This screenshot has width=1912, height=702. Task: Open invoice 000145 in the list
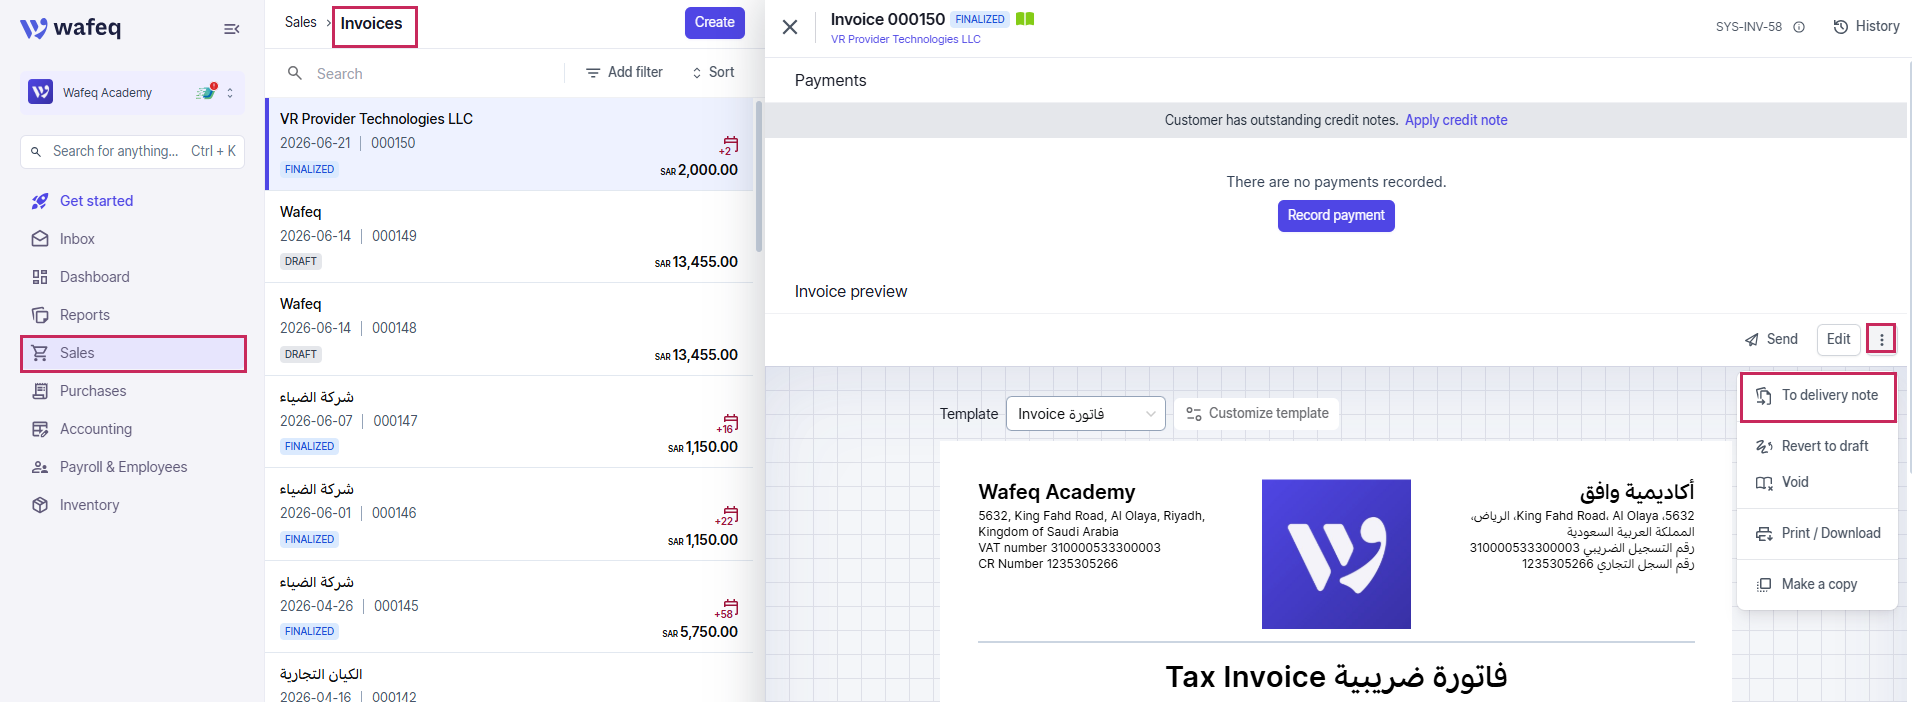509,607
